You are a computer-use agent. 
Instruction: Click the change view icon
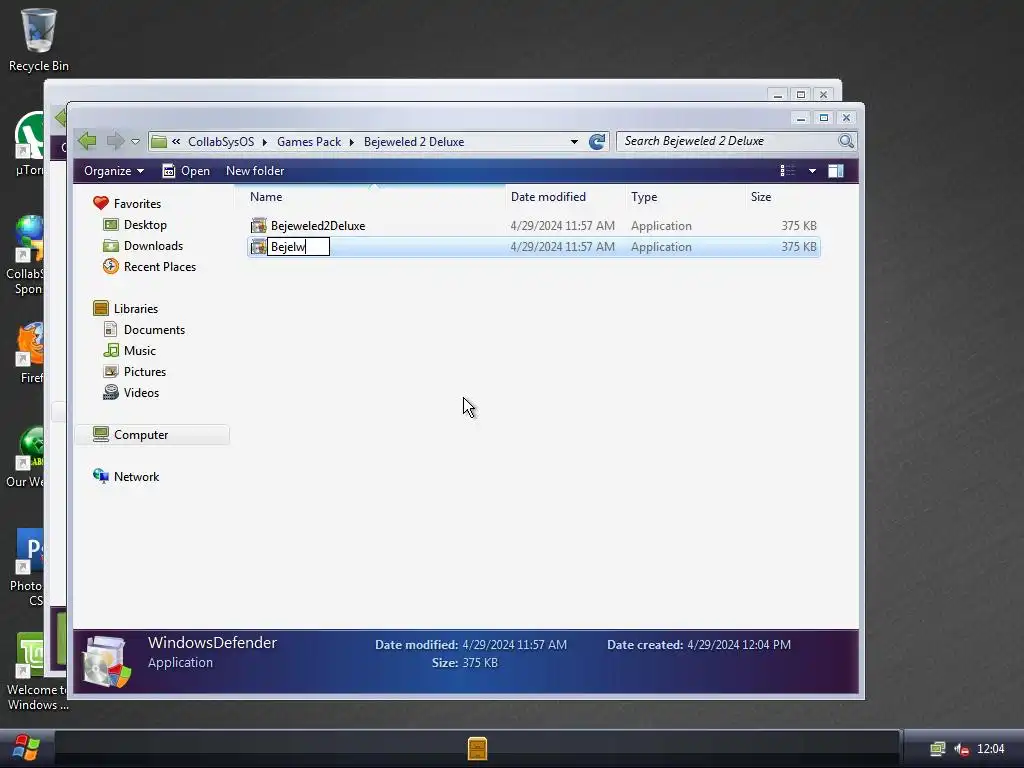(x=788, y=171)
